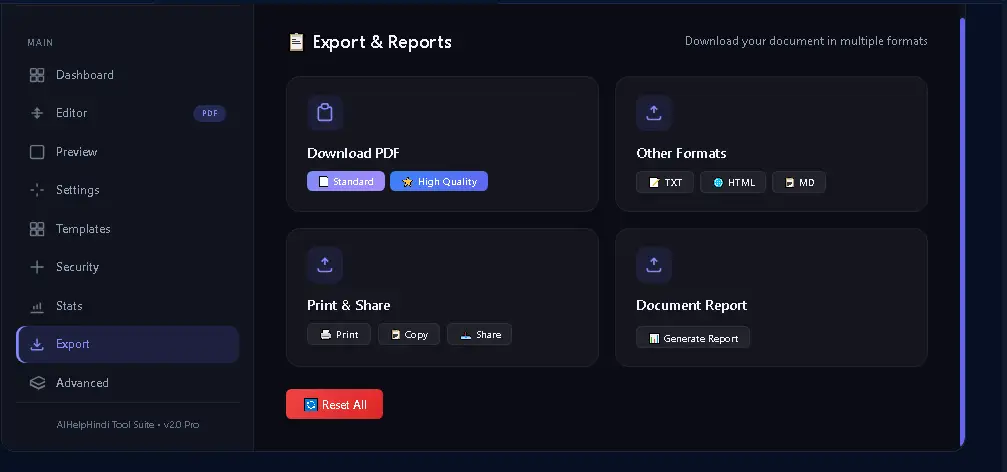Click the 'MAIN' sidebar label
1007x472 pixels.
tap(40, 42)
